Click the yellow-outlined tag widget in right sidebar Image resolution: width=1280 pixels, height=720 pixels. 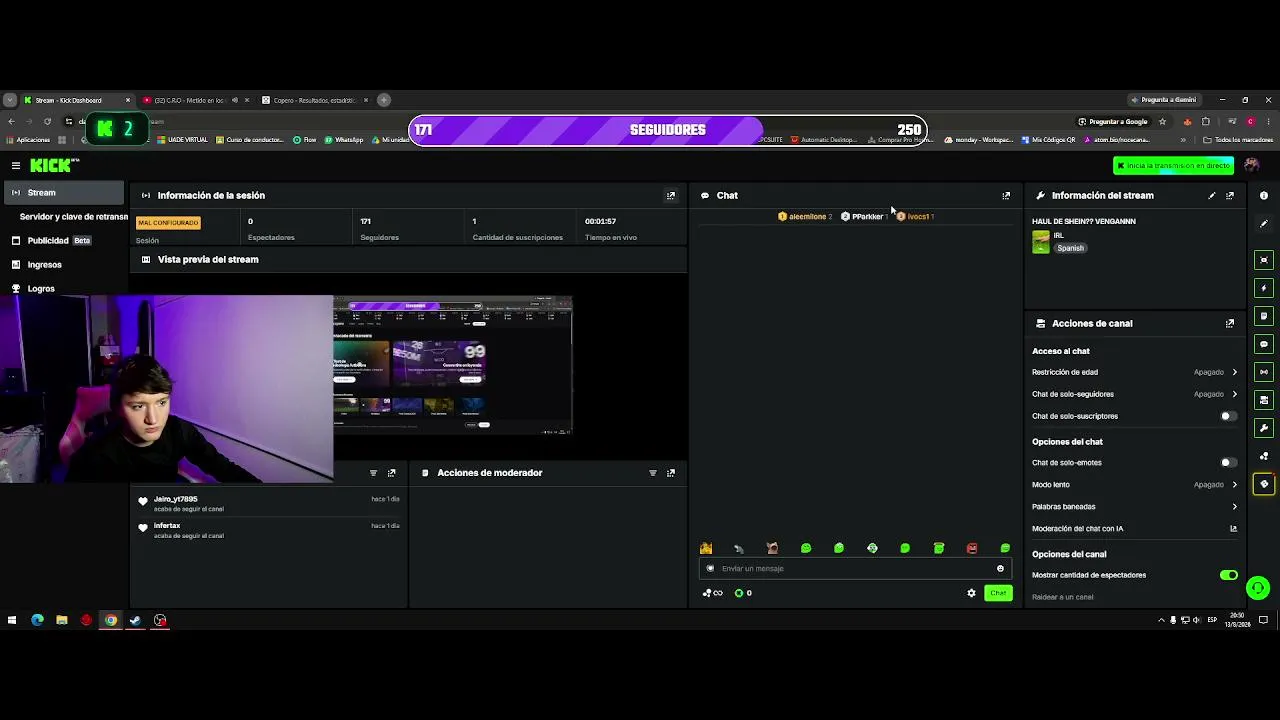pos(1264,484)
